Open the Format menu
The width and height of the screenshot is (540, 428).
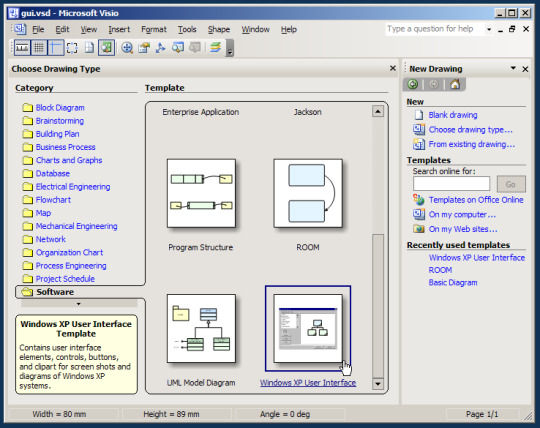click(154, 29)
